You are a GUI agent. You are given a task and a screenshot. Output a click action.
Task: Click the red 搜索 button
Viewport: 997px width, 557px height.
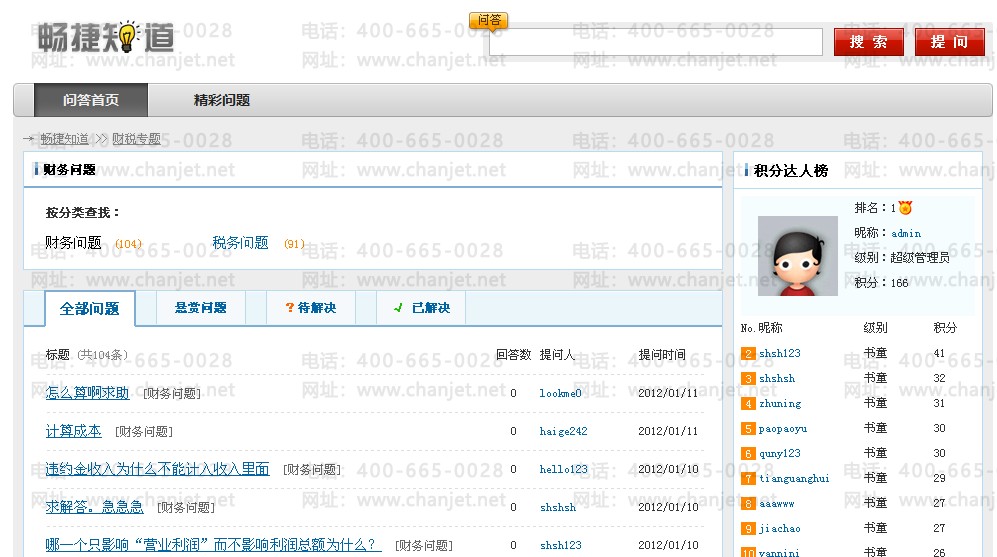[x=869, y=42]
